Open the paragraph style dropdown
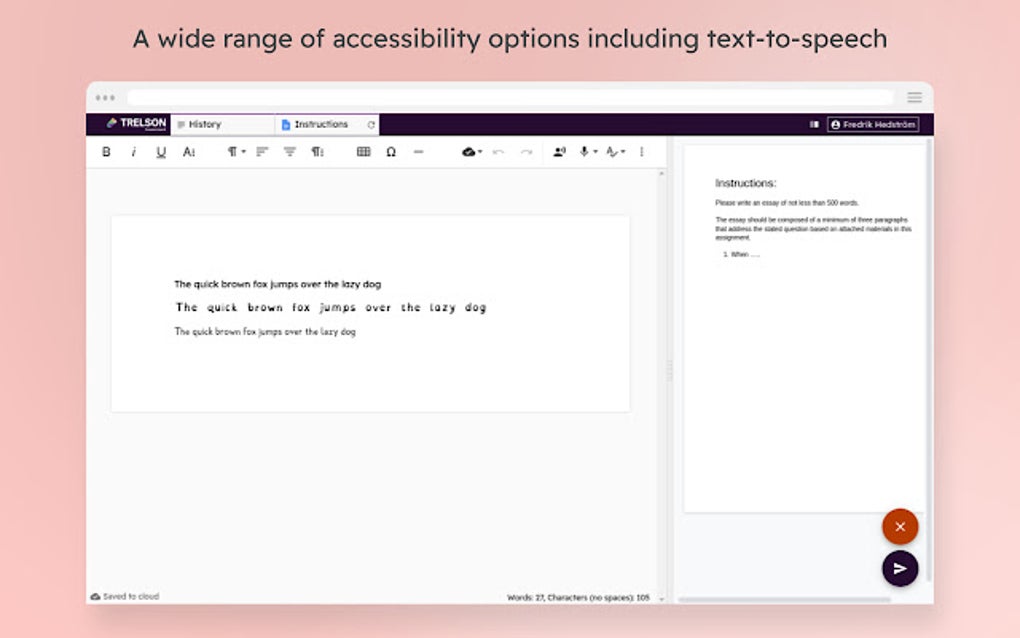This screenshot has height=638, width=1020. coord(232,152)
